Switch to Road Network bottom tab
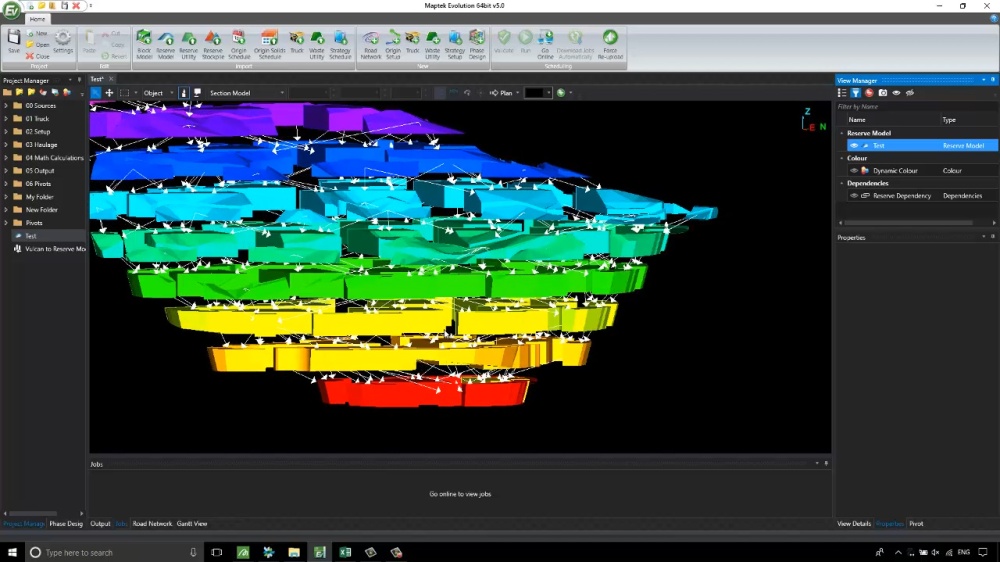The image size is (1000, 562). click(152, 524)
